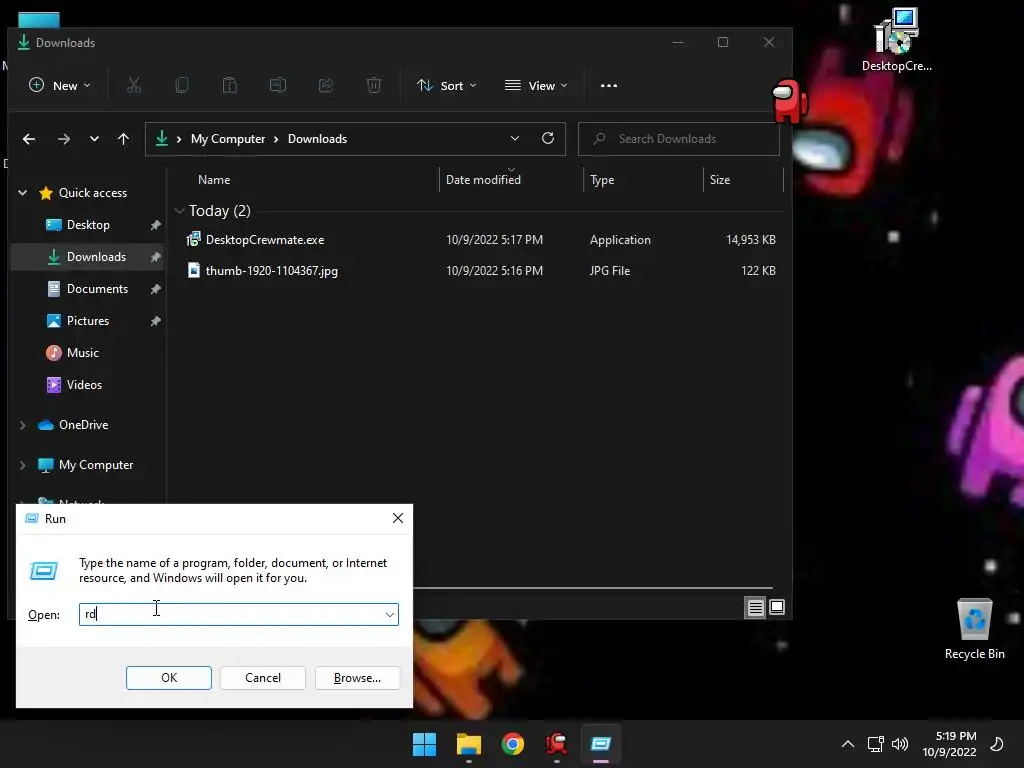This screenshot has height=768, width=1024.
Task: Click Browse... in the Run dialog
Action: pos(357,678)
